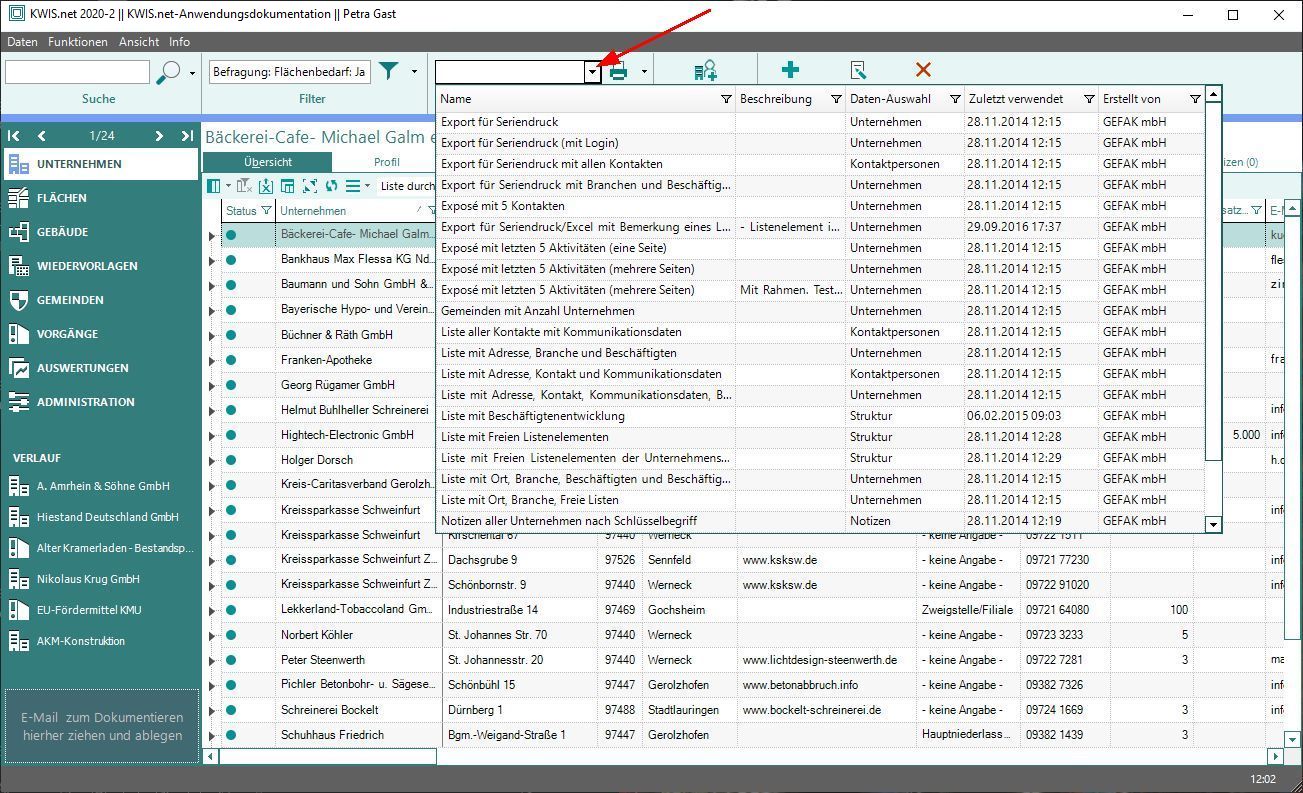Open the Ansicht menu
Image resolution: width=1303 pixels, height=793 pixels.
(x=139, y=42)
